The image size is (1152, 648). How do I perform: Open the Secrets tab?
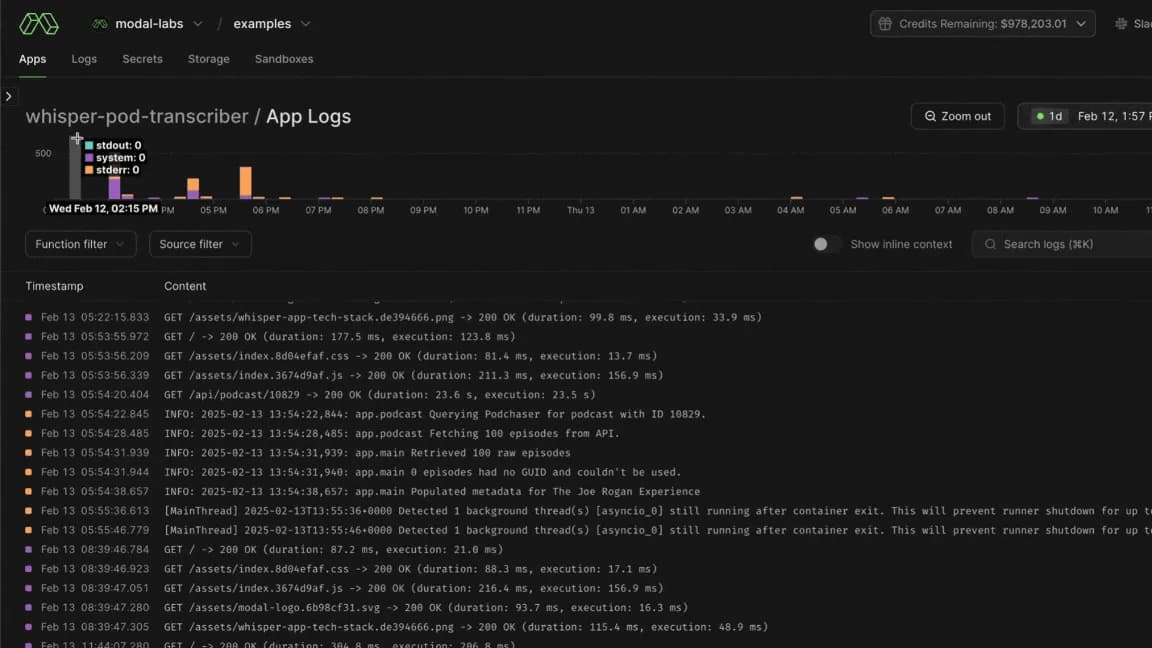143,59
